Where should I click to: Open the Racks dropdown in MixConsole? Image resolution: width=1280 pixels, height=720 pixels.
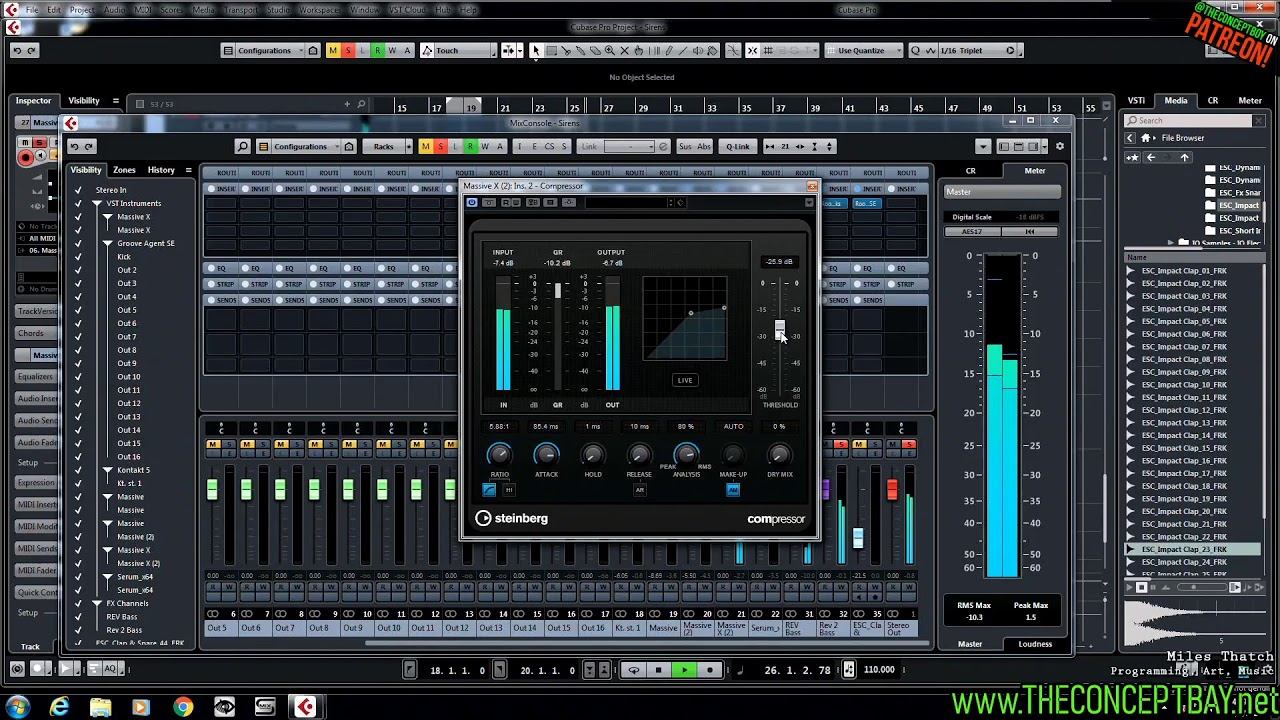(389, 147)
